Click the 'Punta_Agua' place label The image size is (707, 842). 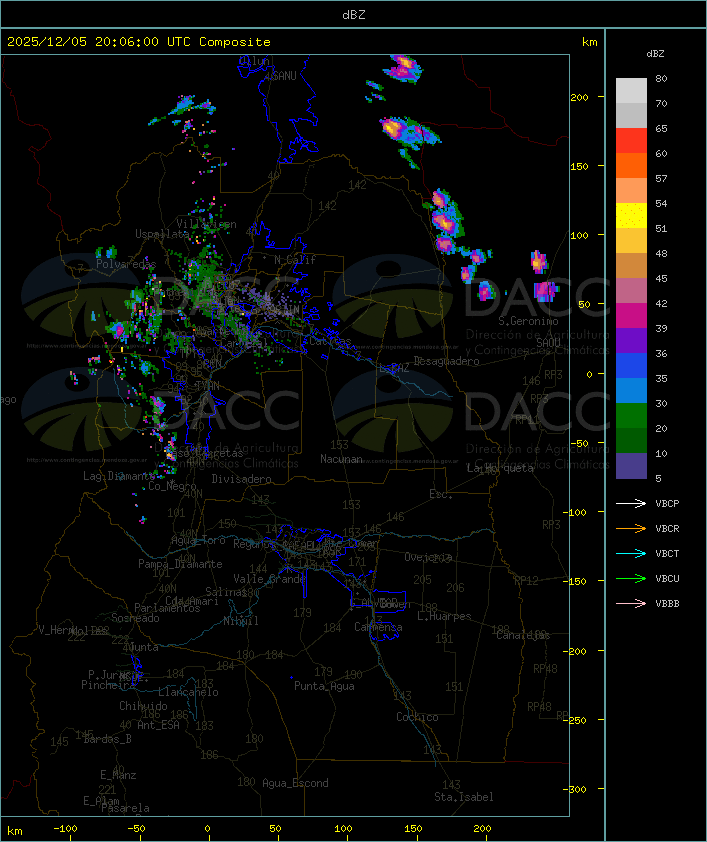coord(324,686)
